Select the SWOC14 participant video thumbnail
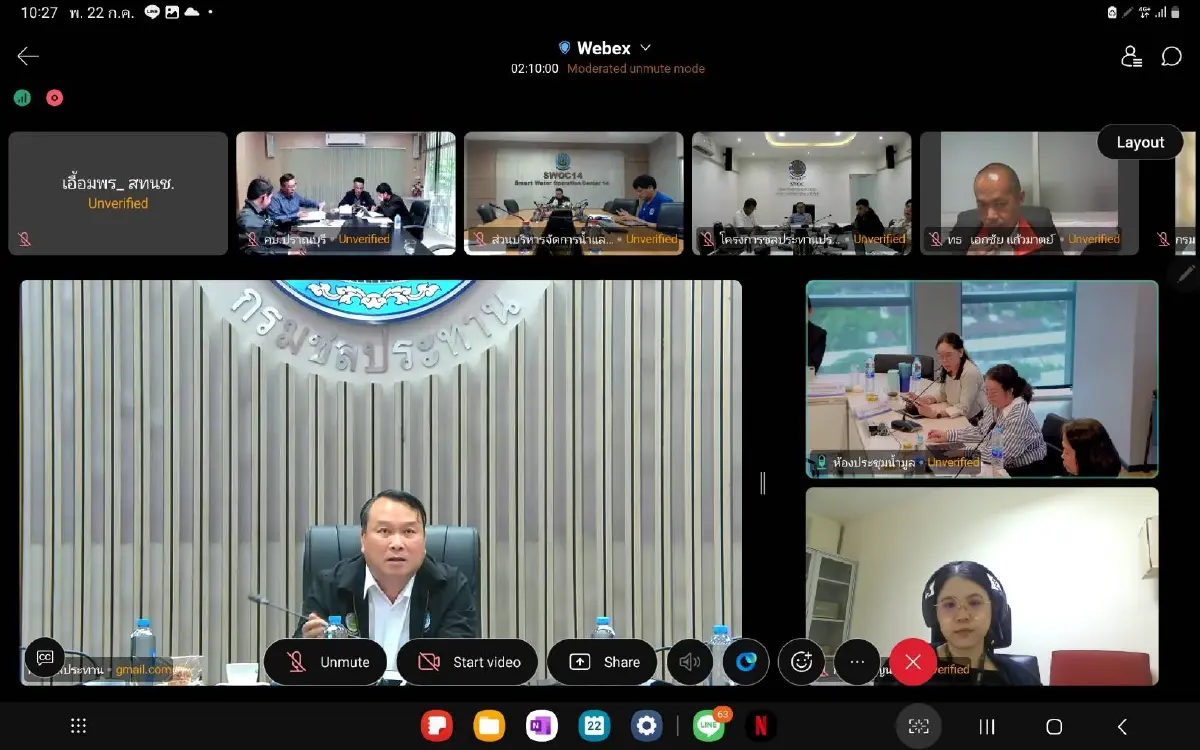This screenshot has height=750, width=1200. pyautogui.click(x=574, y=193)
